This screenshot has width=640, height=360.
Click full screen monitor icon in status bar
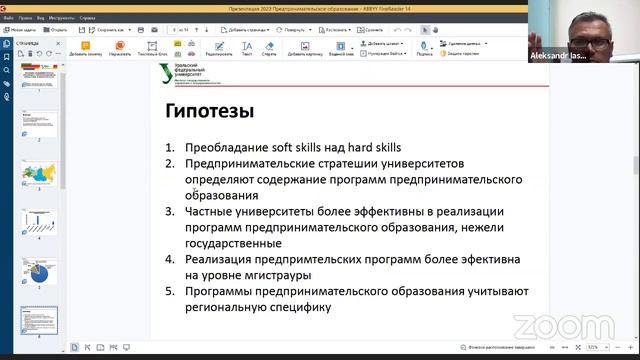pos(127,347)
